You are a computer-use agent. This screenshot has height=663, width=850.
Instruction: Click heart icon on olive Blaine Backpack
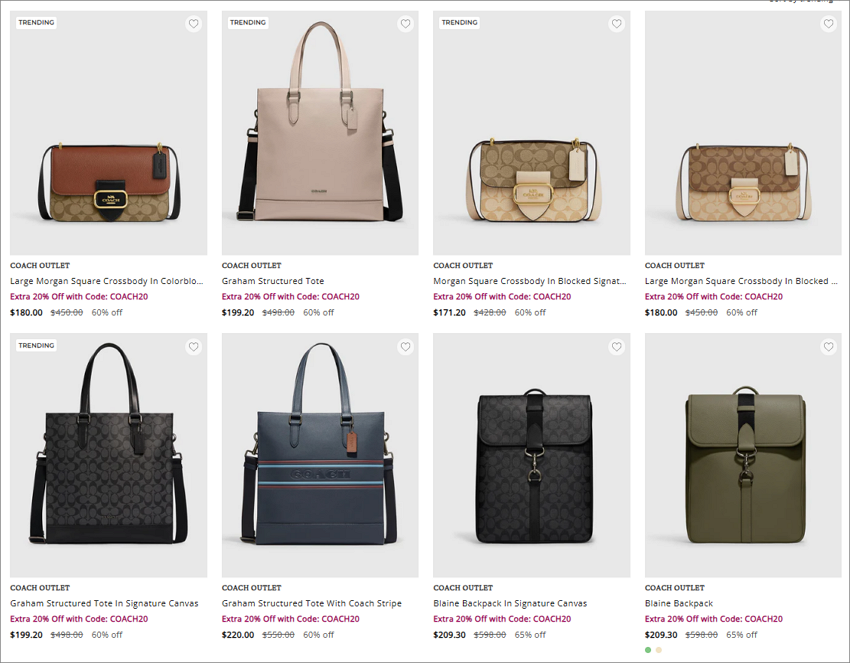coord(828,347)
